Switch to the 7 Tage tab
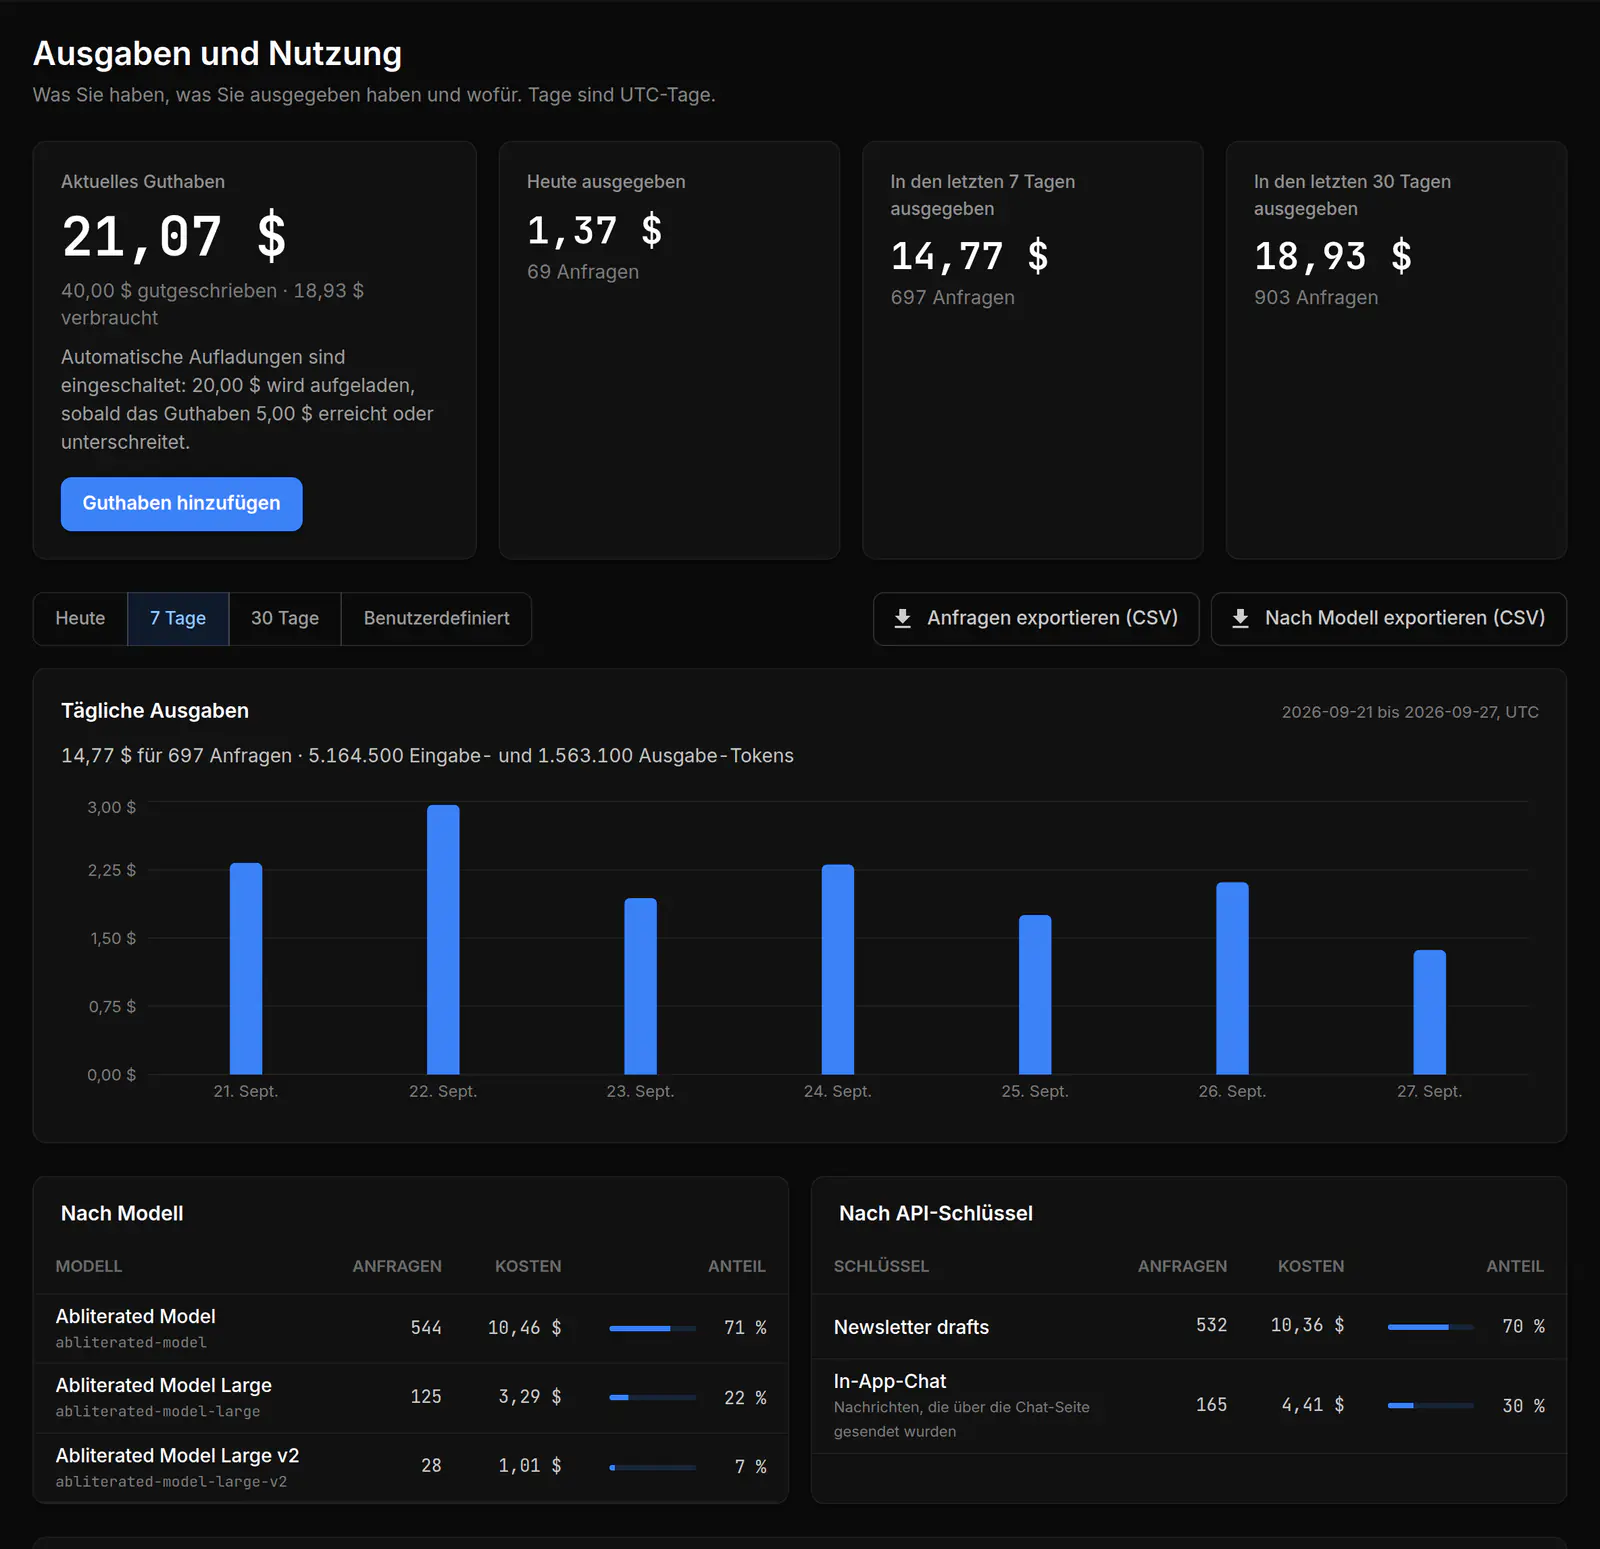This screenshot has height=1549, width=1600. [178, 619]
